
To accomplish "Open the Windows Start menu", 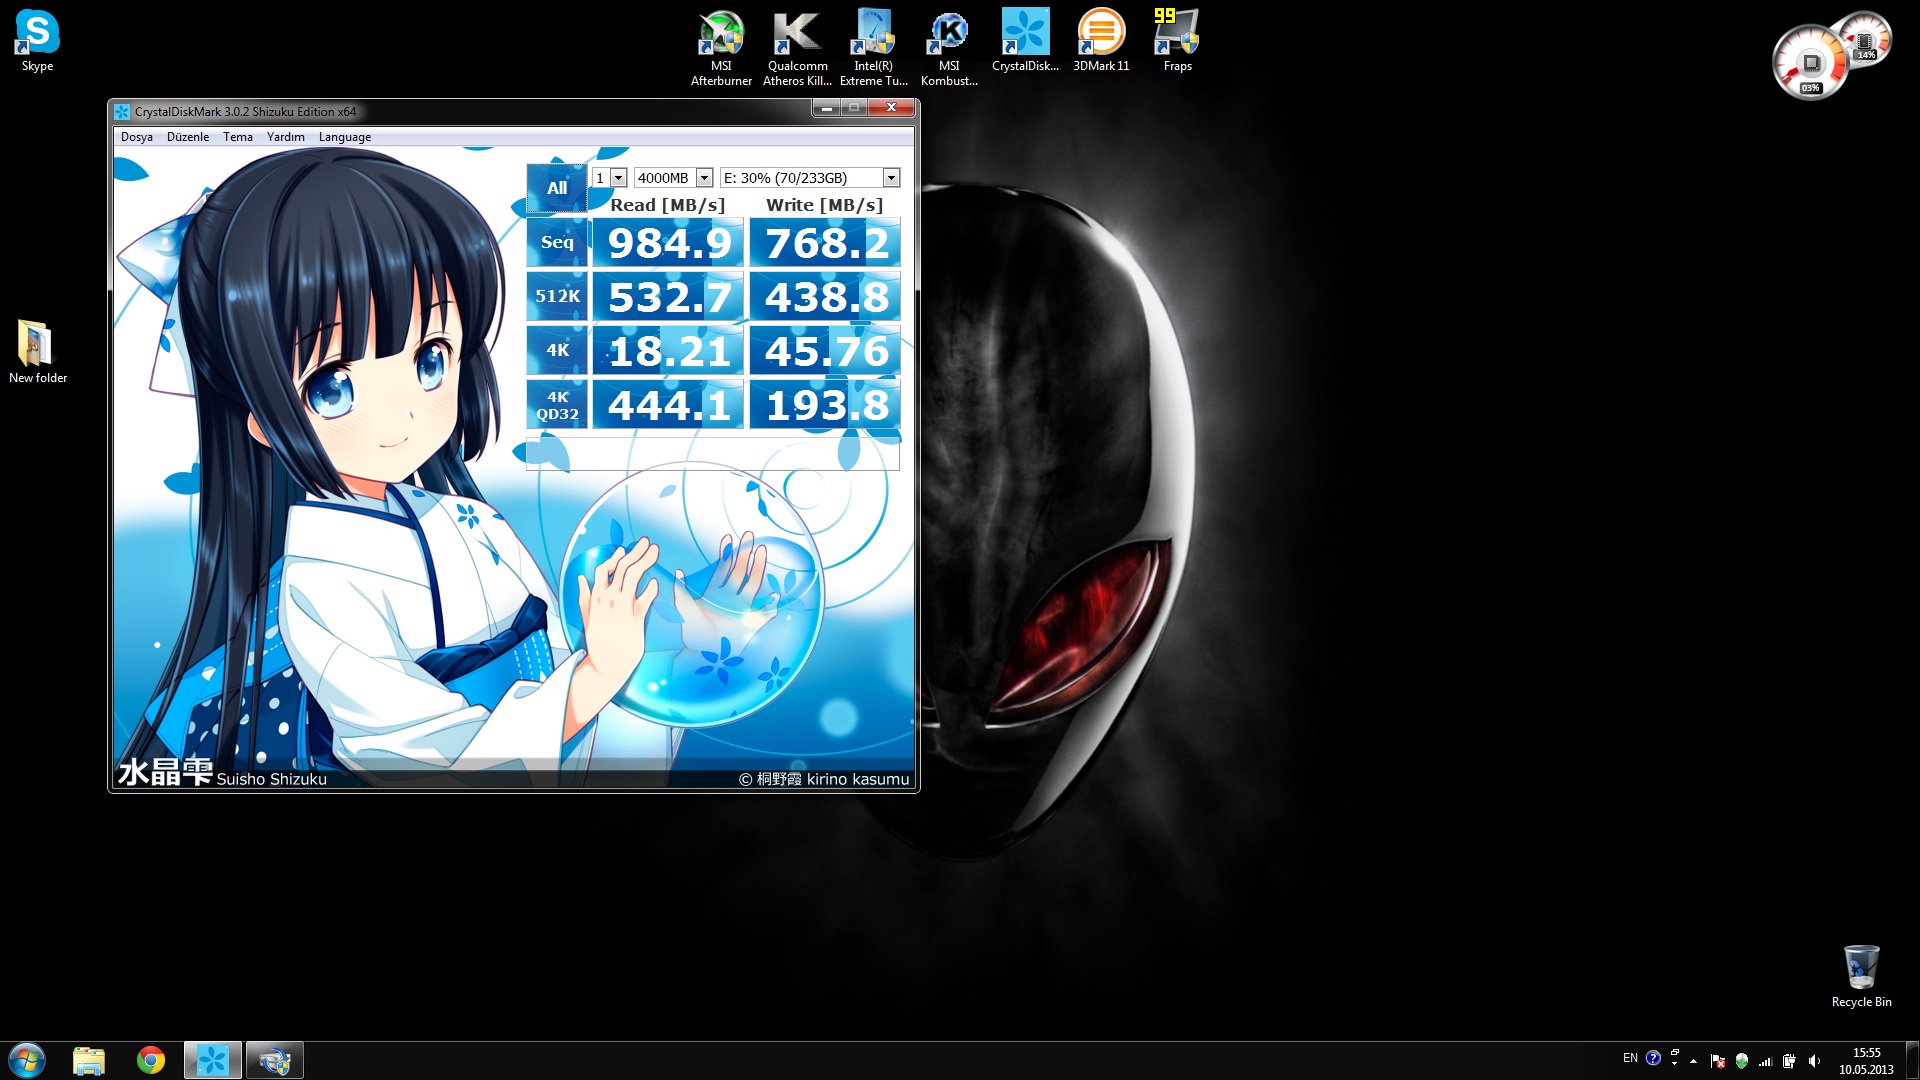I will tap(27, 1060).
